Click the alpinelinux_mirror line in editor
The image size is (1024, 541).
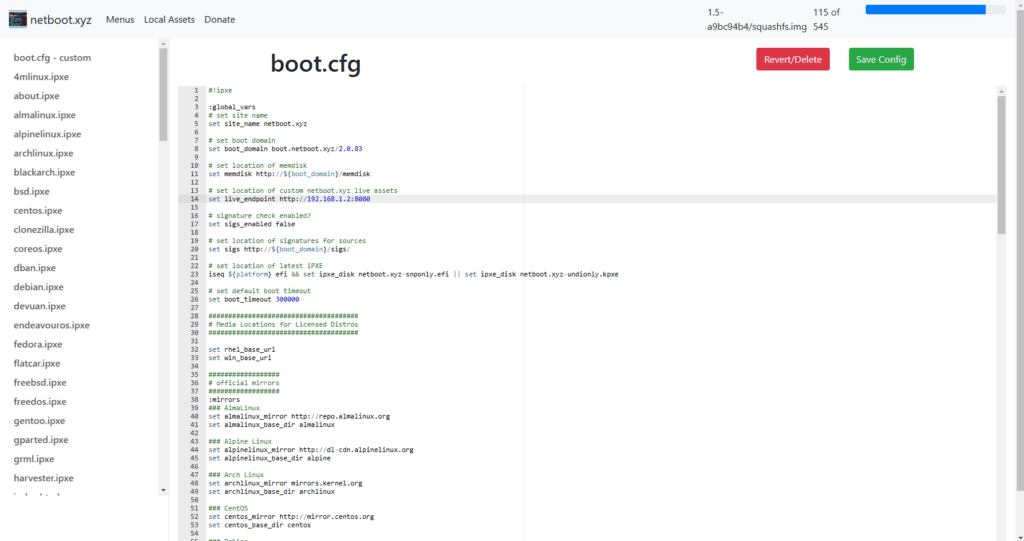[x=311, y=450]
